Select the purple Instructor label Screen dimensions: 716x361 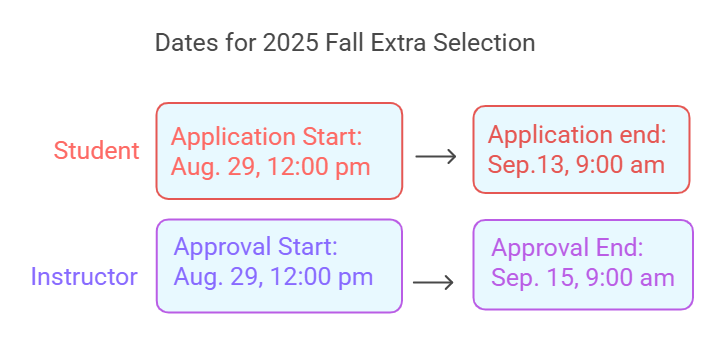(x=84, y=277)
